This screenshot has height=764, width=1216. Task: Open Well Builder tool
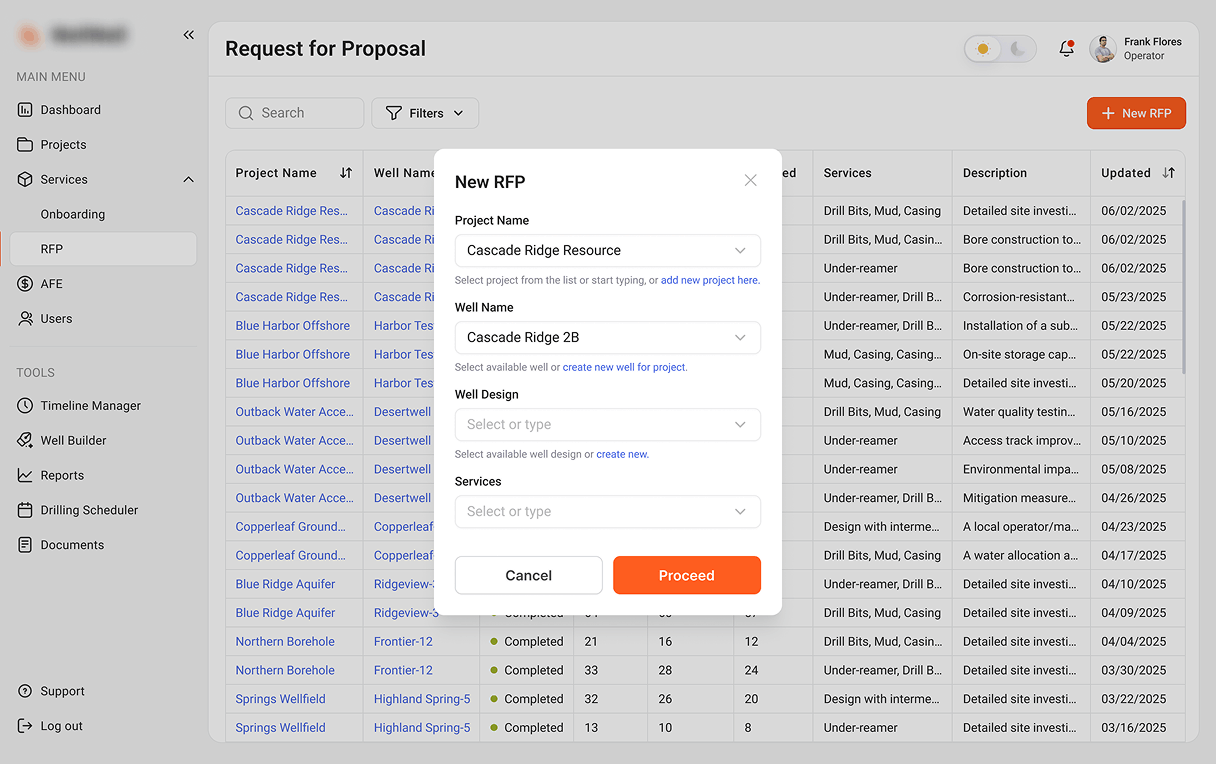tap(73, 441)
